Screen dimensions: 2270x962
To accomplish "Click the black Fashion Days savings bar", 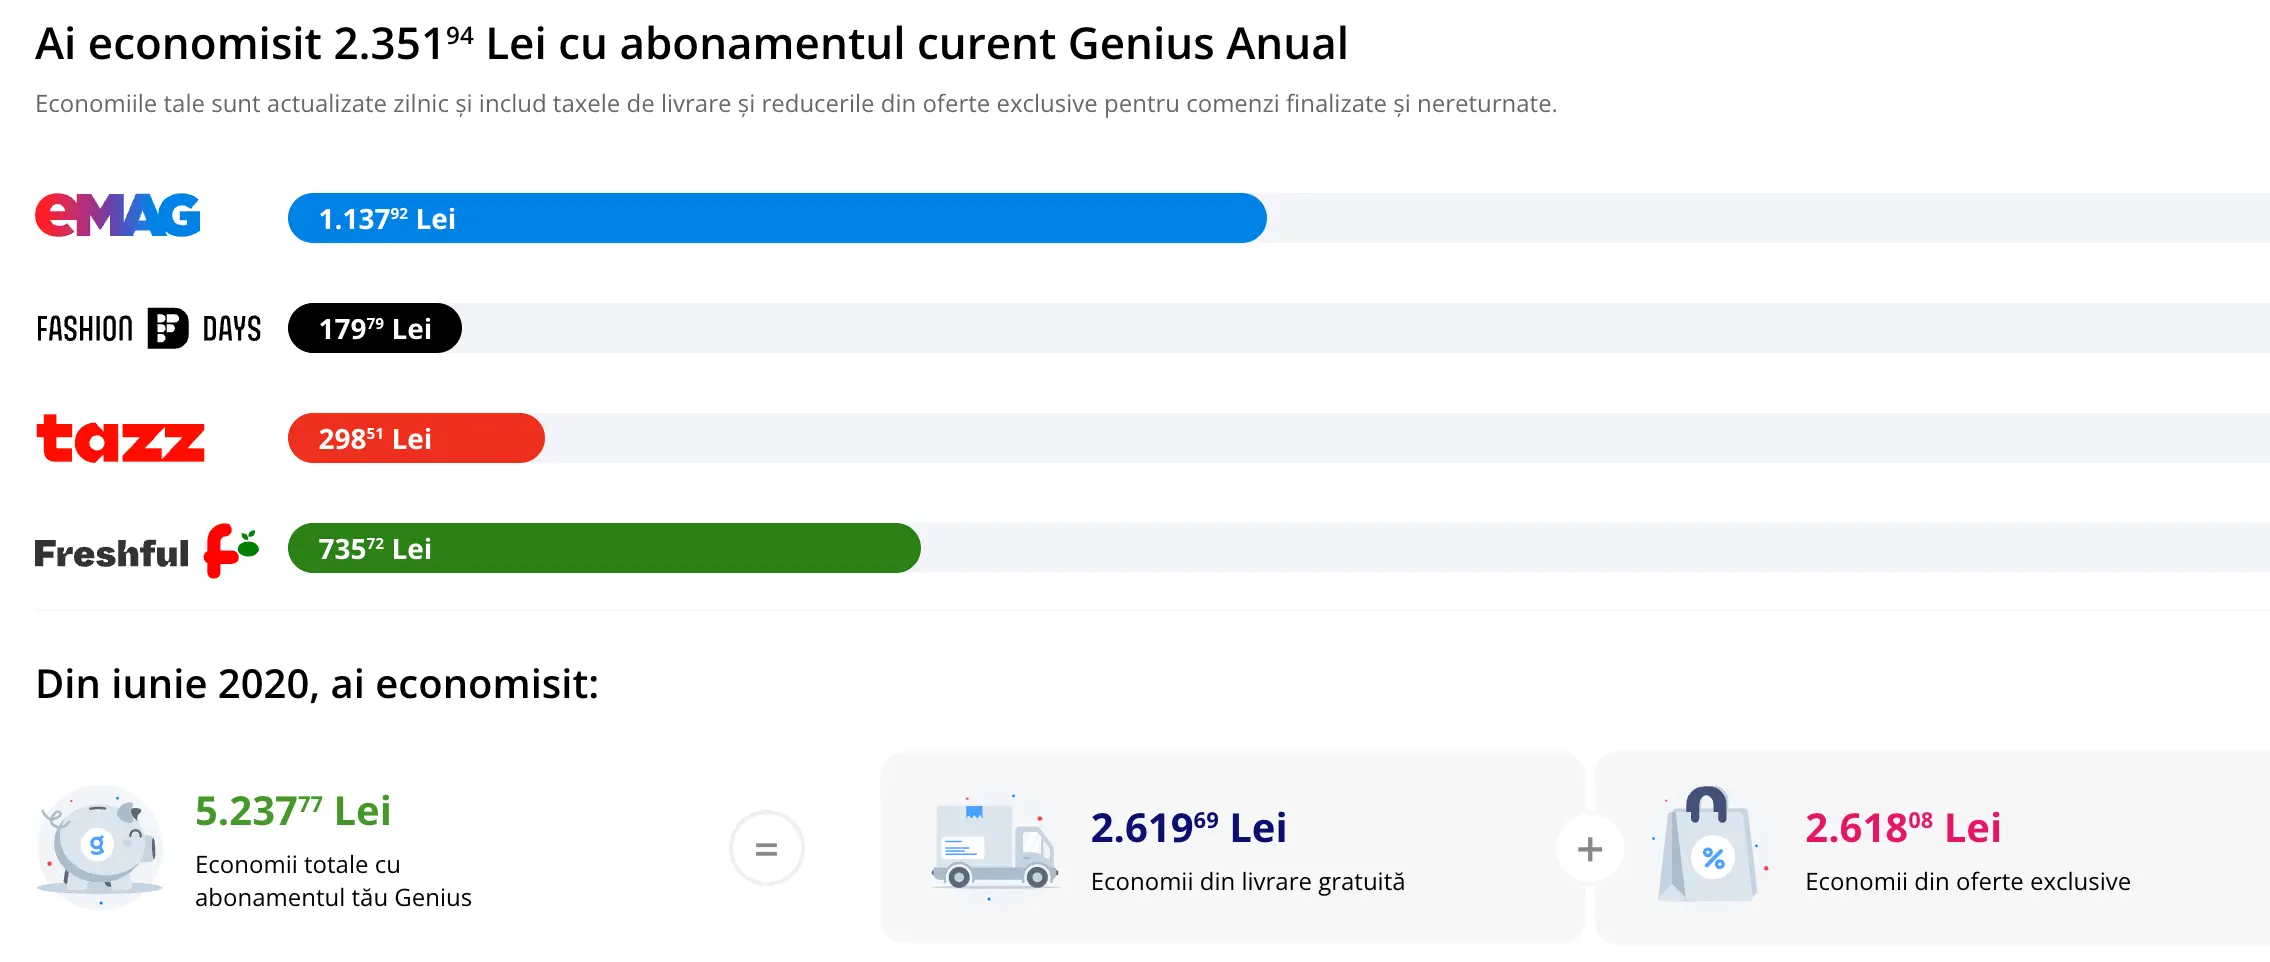I will coord(374,328).
